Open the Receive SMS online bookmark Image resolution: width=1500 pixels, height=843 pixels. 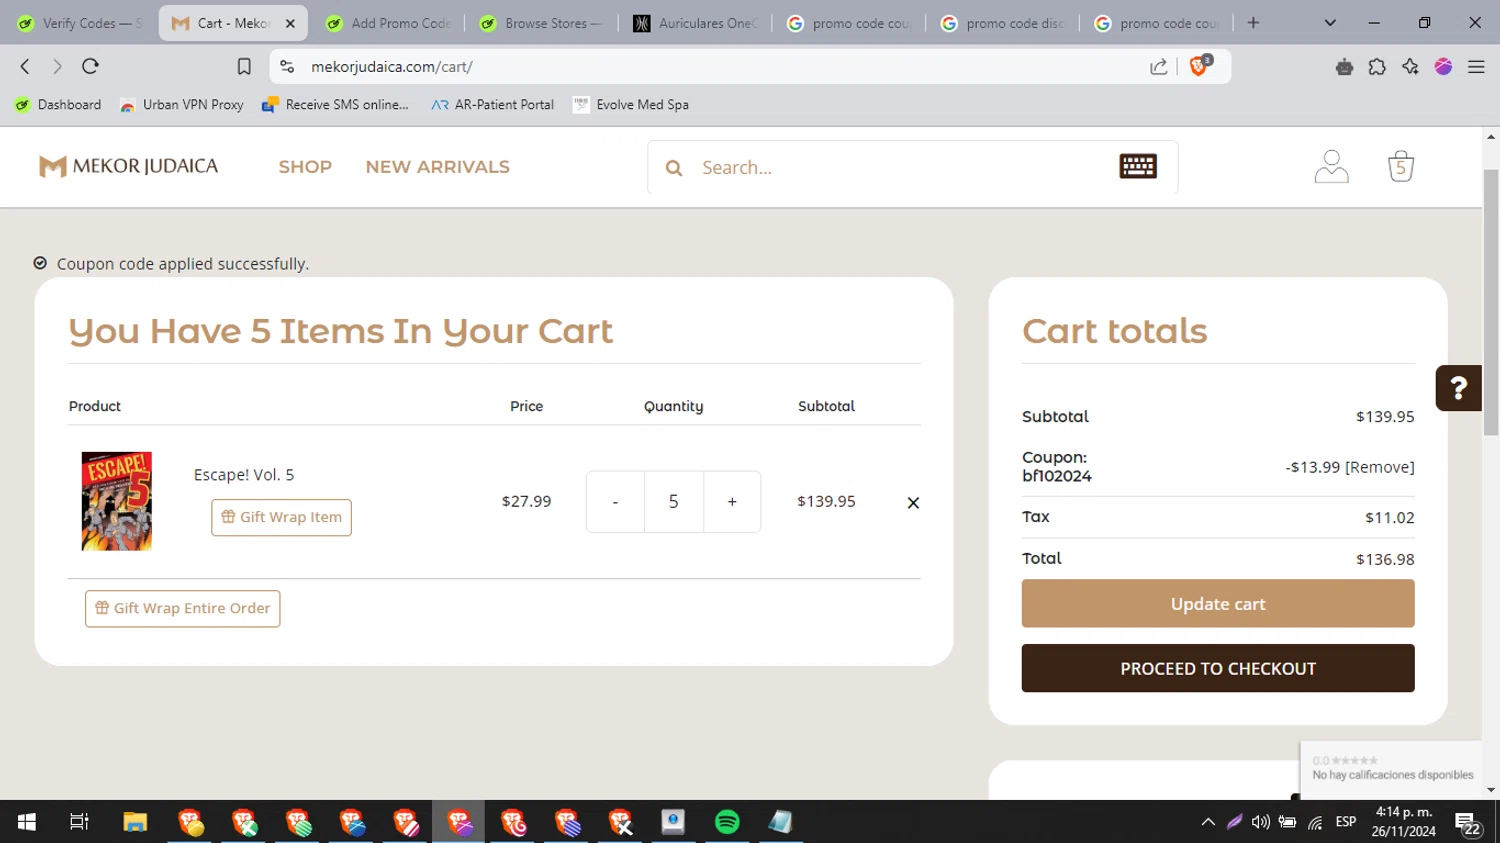335,104
